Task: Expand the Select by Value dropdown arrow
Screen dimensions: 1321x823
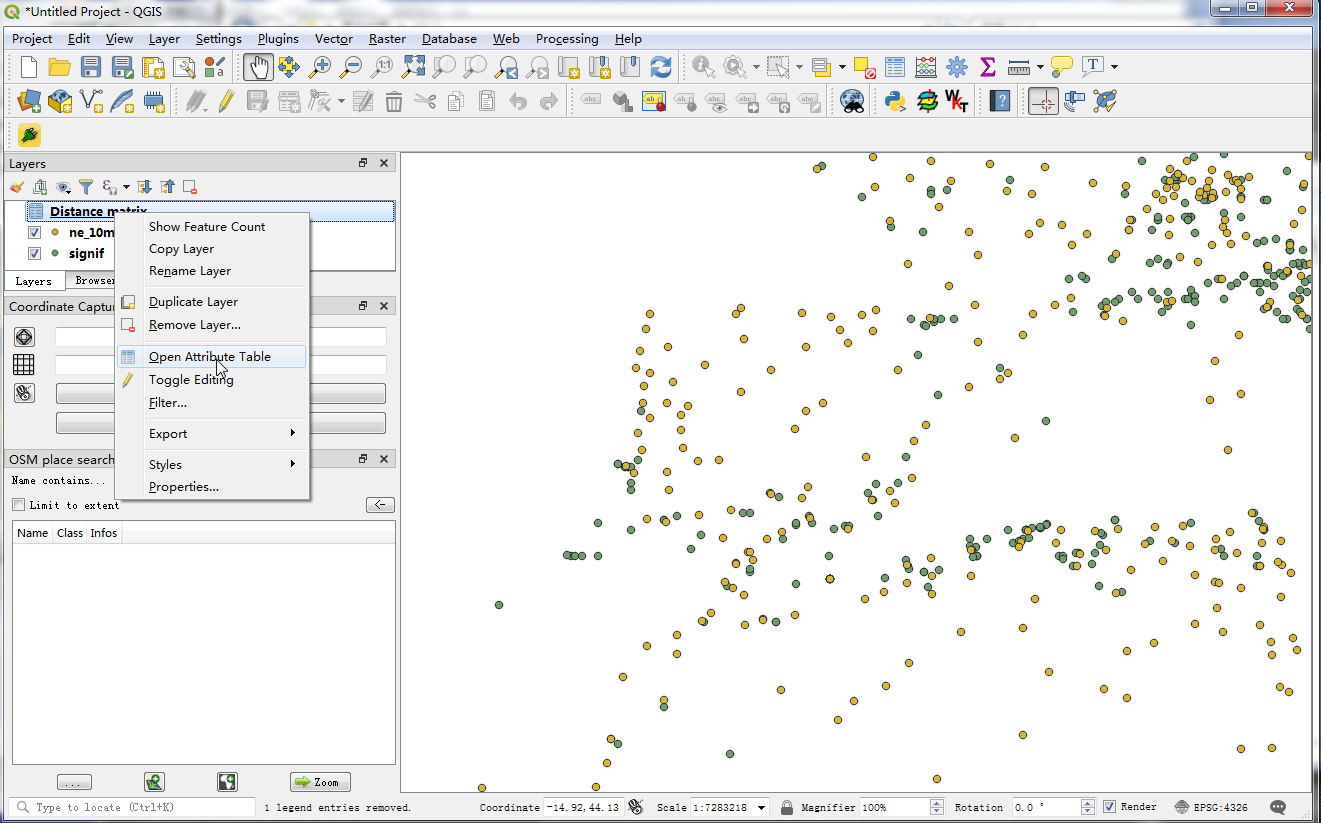Action: (x=842, y=67)
